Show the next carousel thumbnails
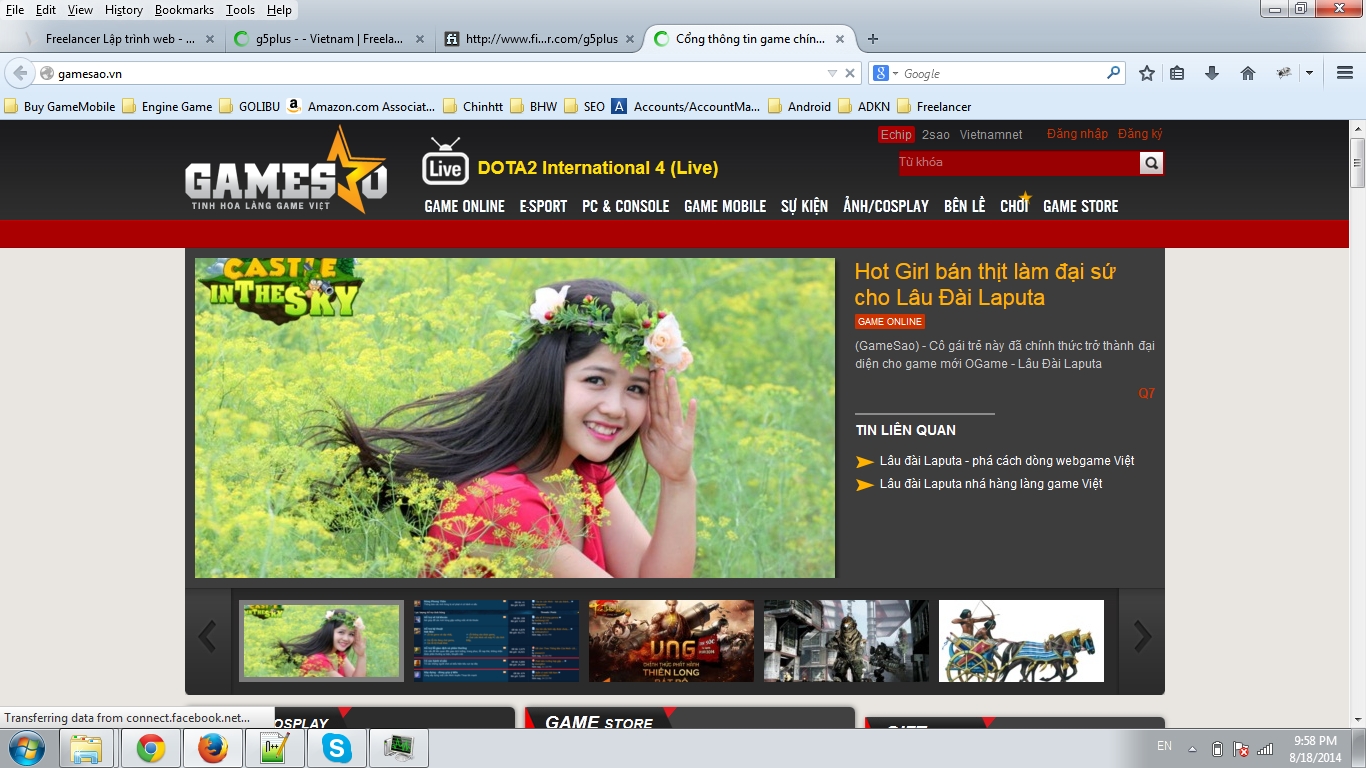Image resolution: width=1366 pixels, height=768 pixels. pos(1142,636)
